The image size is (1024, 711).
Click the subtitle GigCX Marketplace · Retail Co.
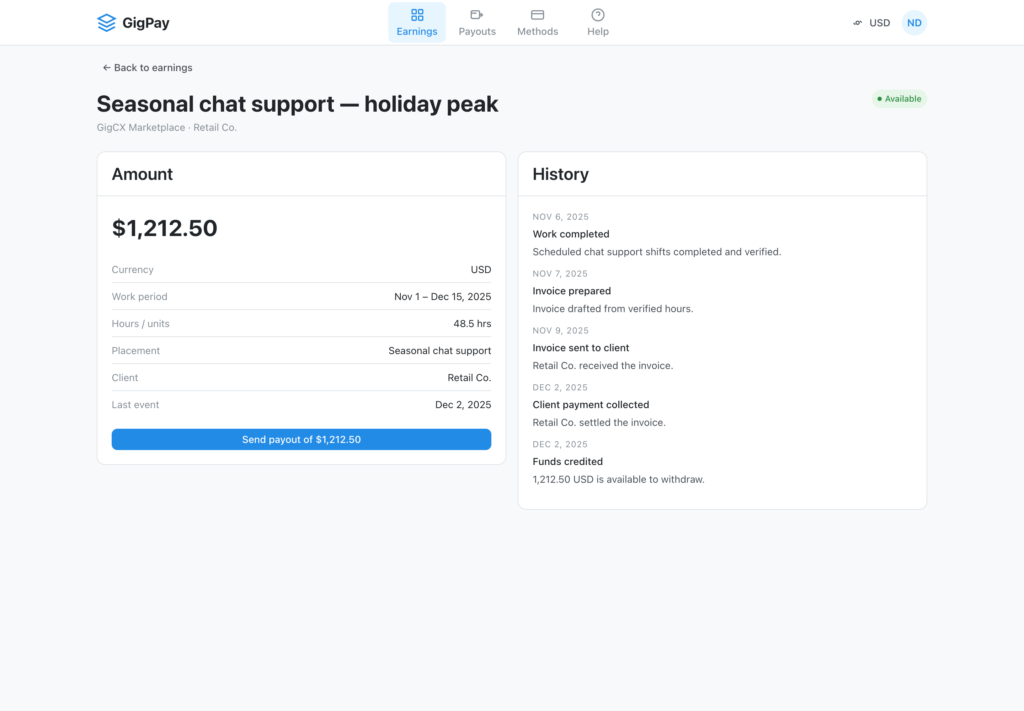point(167,127)
